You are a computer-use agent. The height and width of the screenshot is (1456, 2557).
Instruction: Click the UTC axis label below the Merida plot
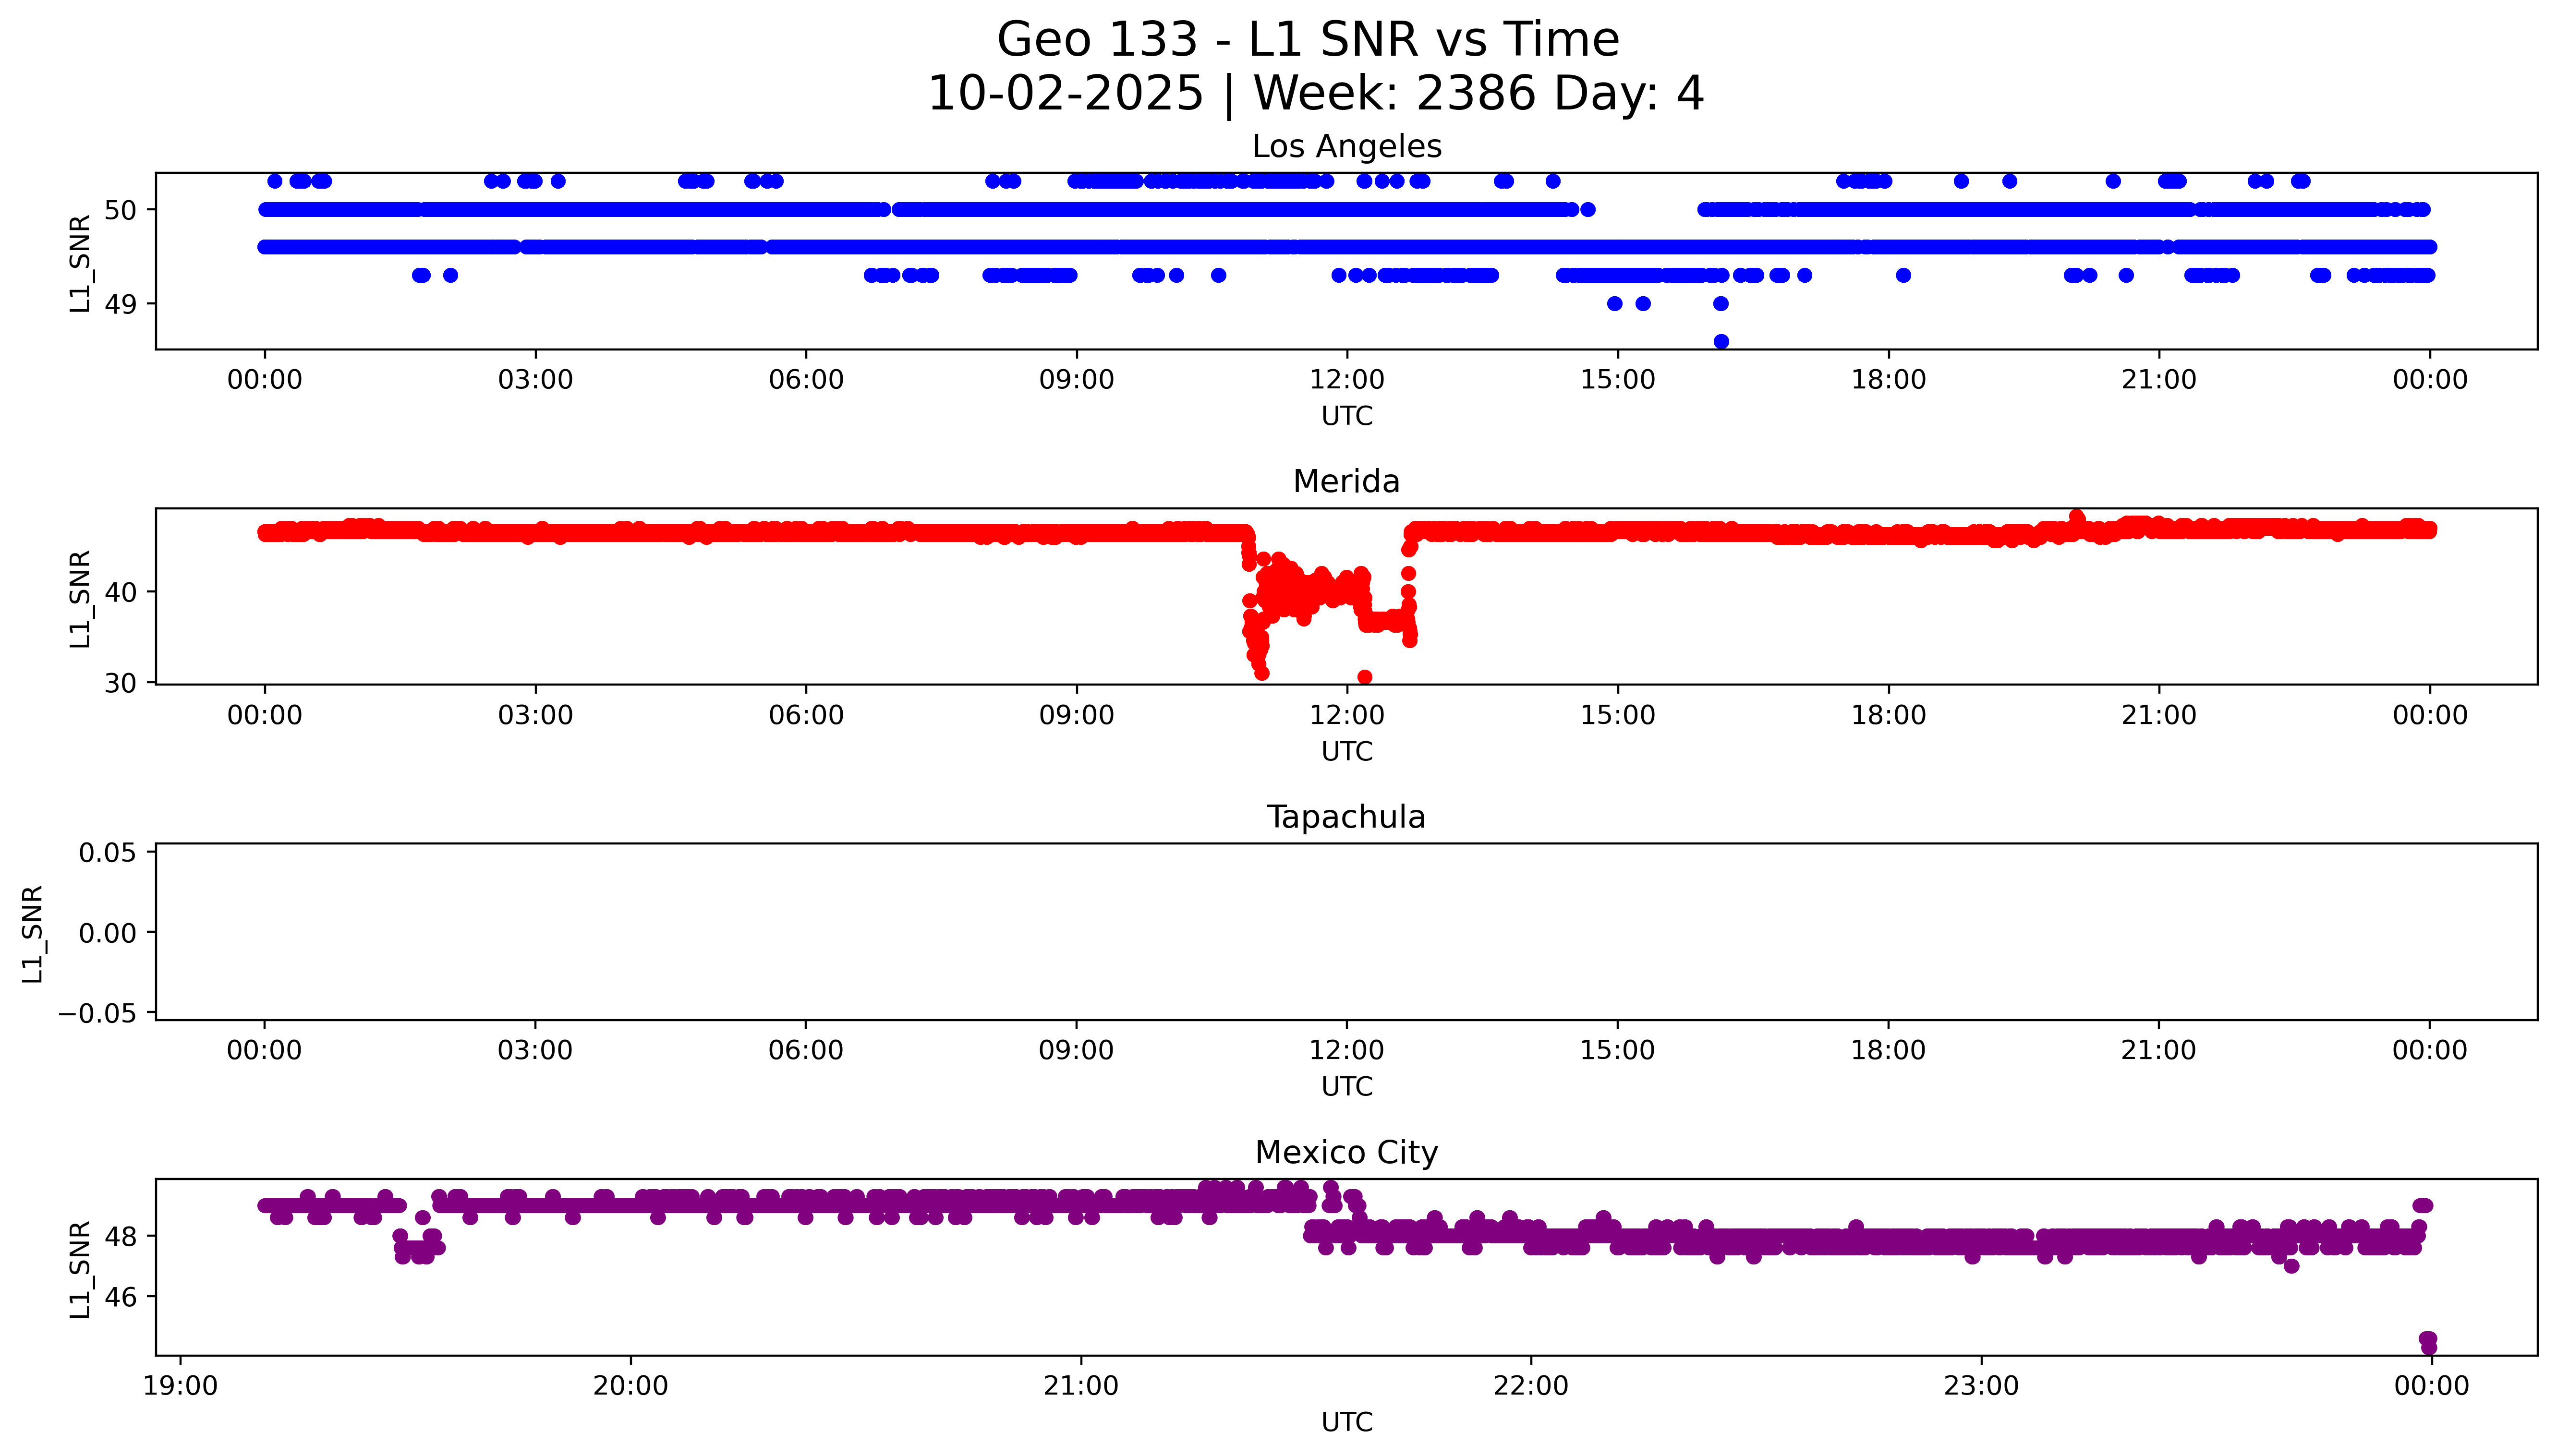click(x=1346, y=751)
